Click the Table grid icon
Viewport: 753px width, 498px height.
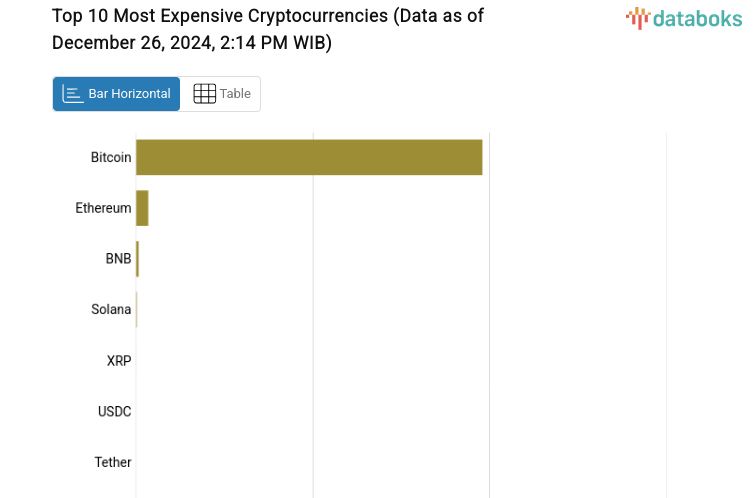coord(204,94)
